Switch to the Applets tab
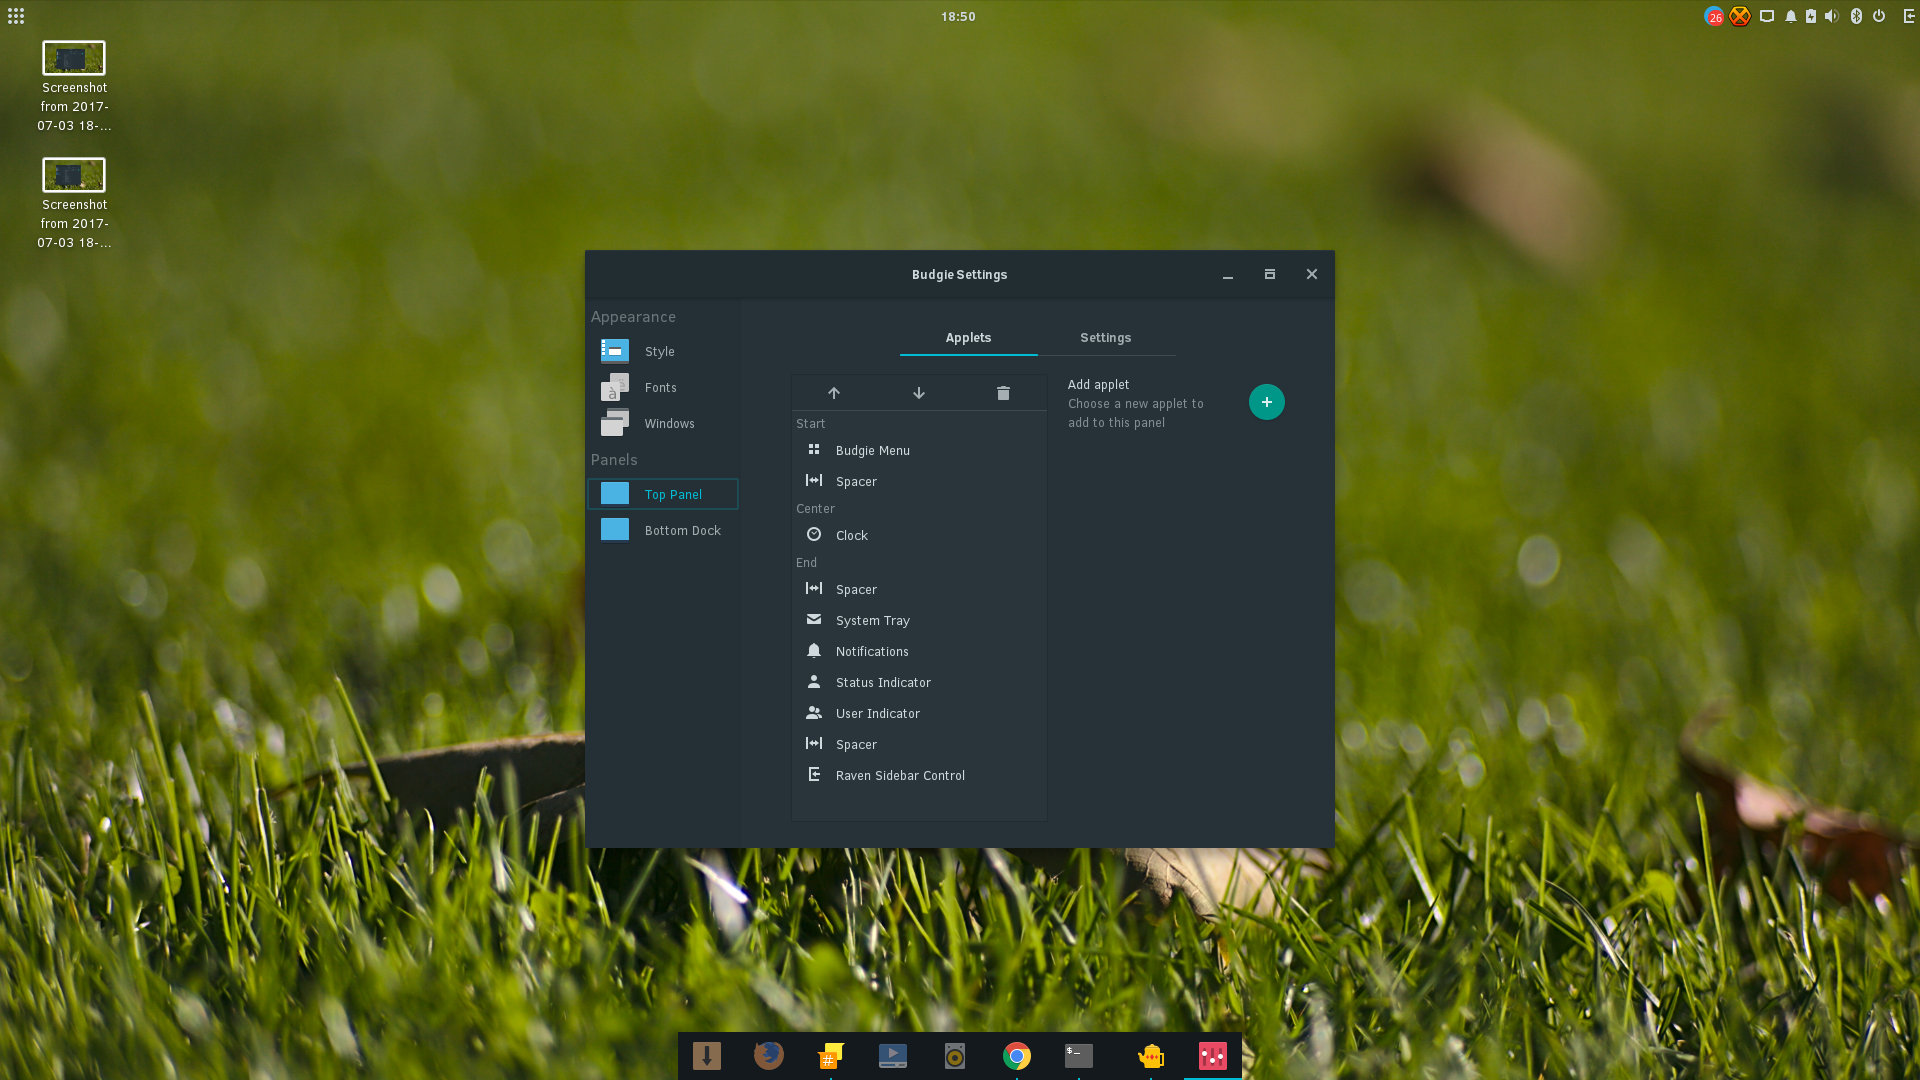Screen dimensions: 1920x1080 click(969, 338)
